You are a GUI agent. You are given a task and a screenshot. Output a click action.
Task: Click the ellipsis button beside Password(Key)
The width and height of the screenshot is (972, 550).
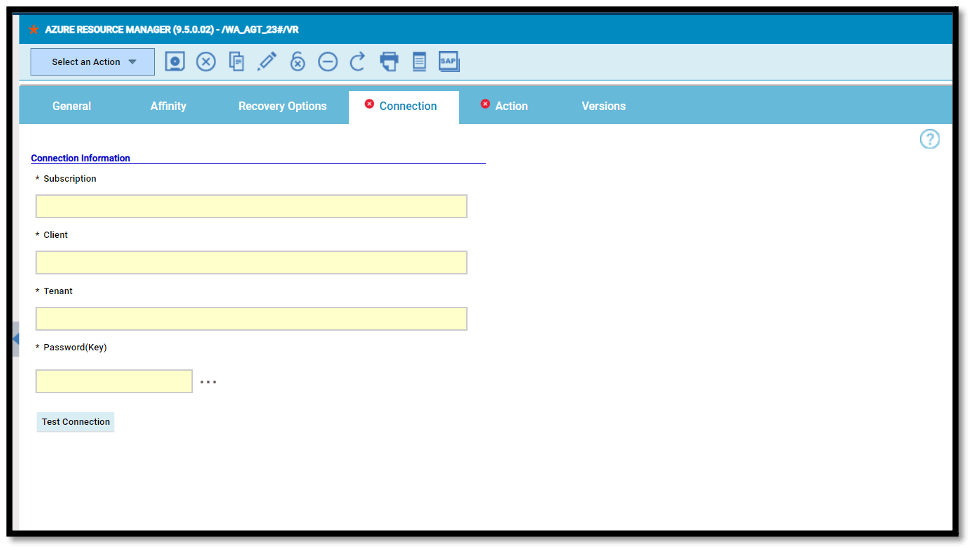[x=208, y=382]
